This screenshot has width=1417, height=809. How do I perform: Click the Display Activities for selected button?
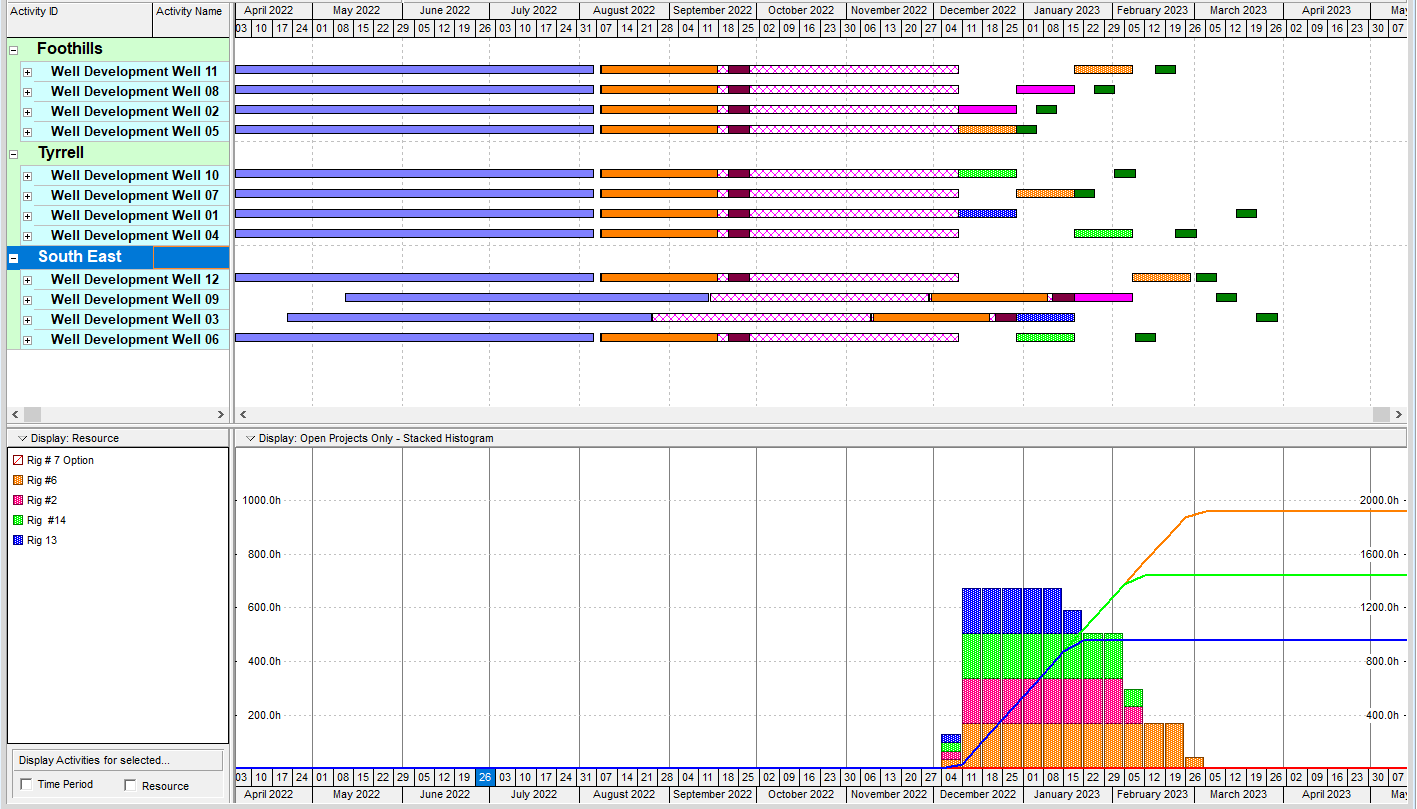point(115,760)
